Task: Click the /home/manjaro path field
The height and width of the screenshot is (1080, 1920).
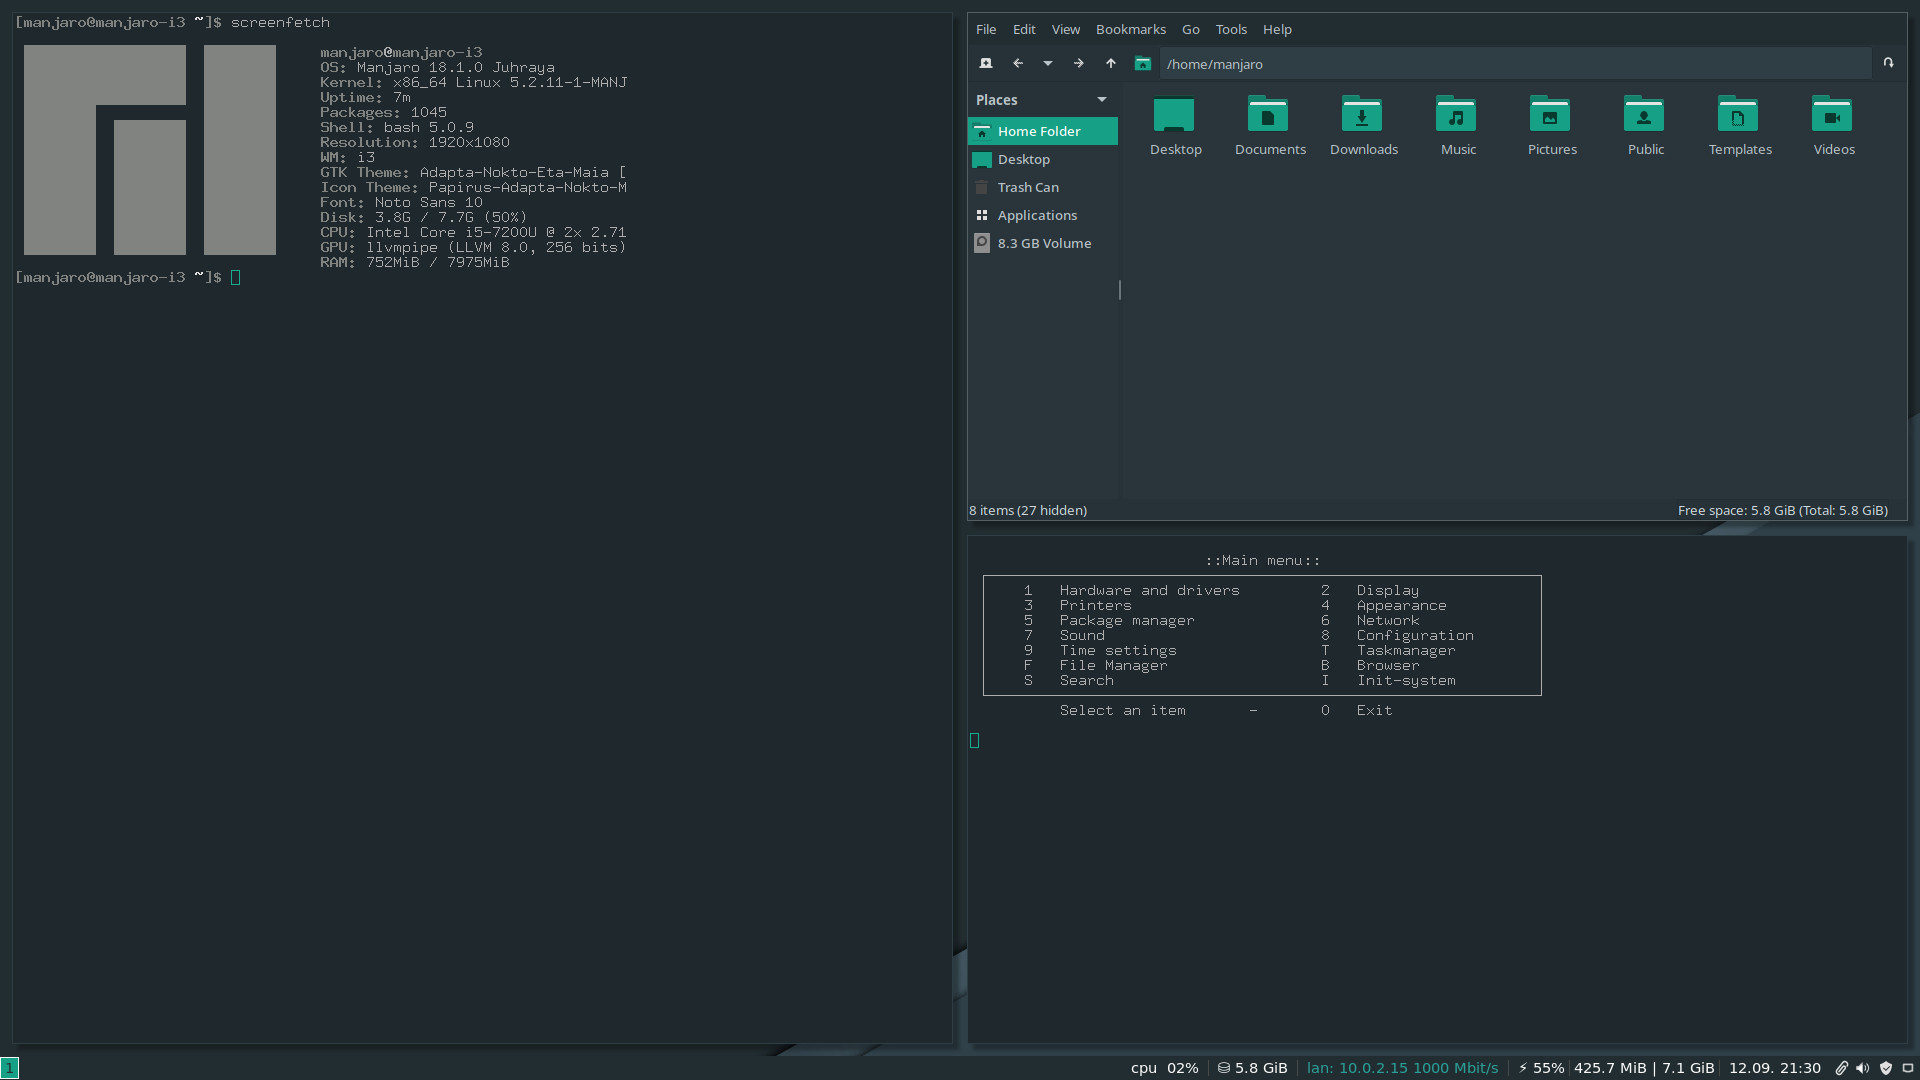Action: pyautogui.click(x=1515, y=63)
